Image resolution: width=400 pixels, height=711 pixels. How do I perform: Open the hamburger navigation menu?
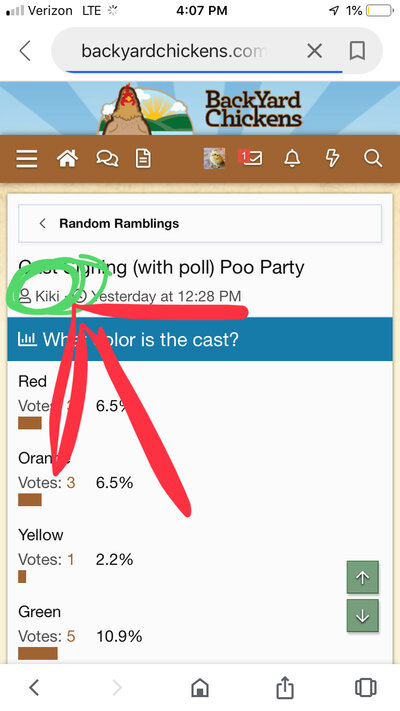(x=27, y=159)
